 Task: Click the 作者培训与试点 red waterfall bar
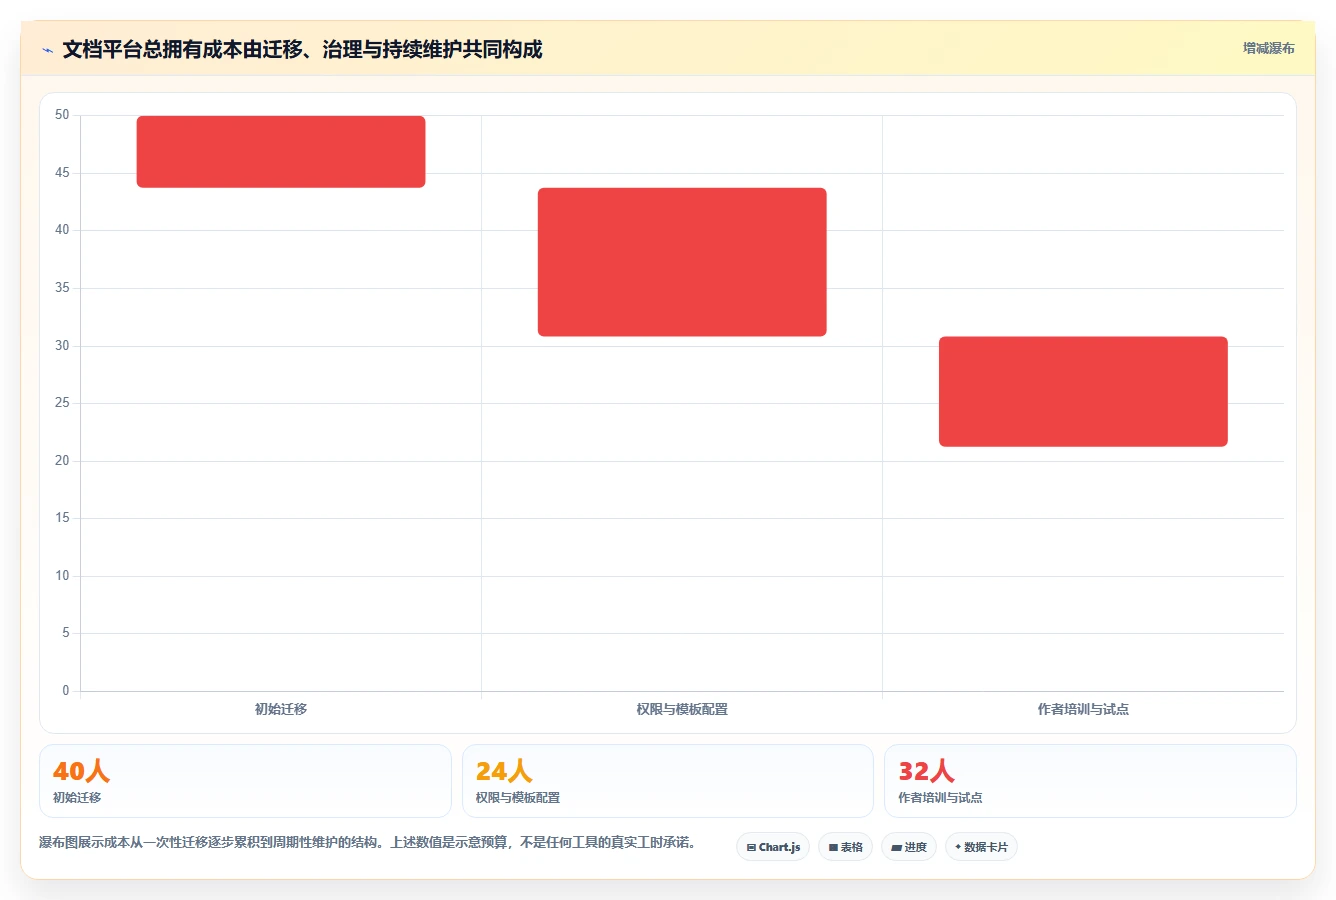coord(1083,391)
